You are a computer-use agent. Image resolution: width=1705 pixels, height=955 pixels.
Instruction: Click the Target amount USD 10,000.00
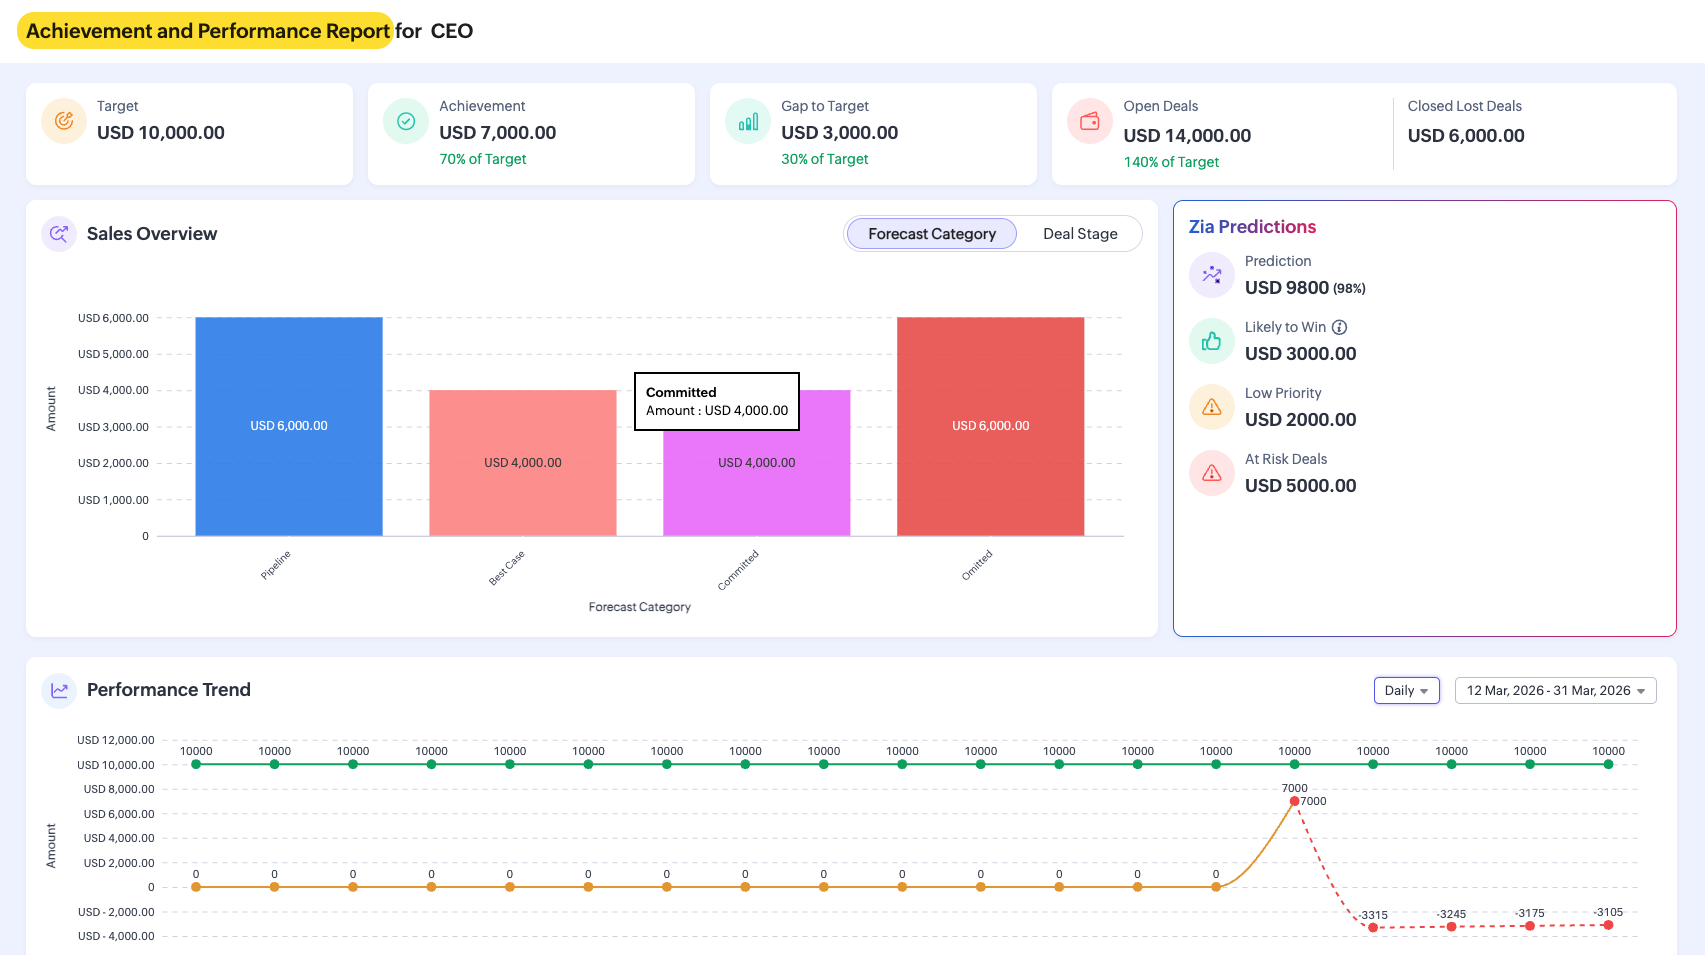tap(161, 133)
